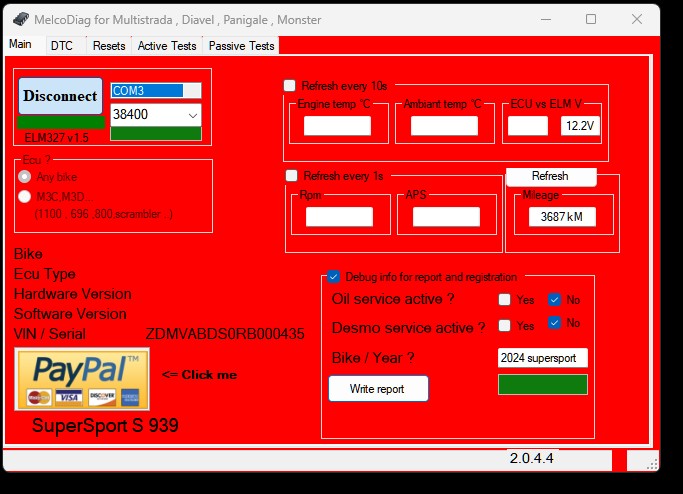
Task: Click the Software Version label
Action: [x=70, y=314]
